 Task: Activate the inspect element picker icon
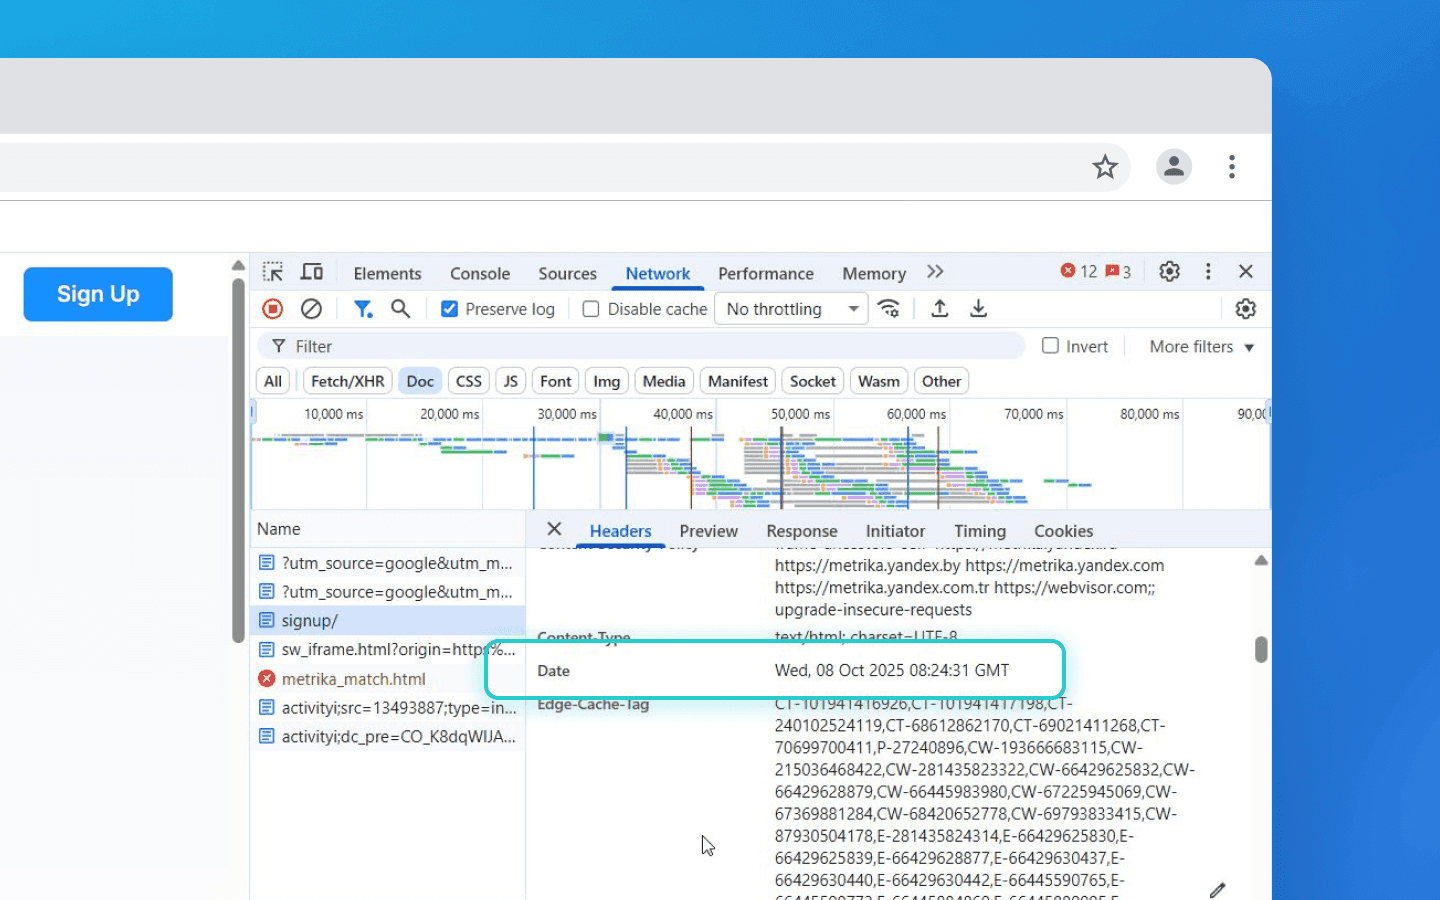click(273, 272)
